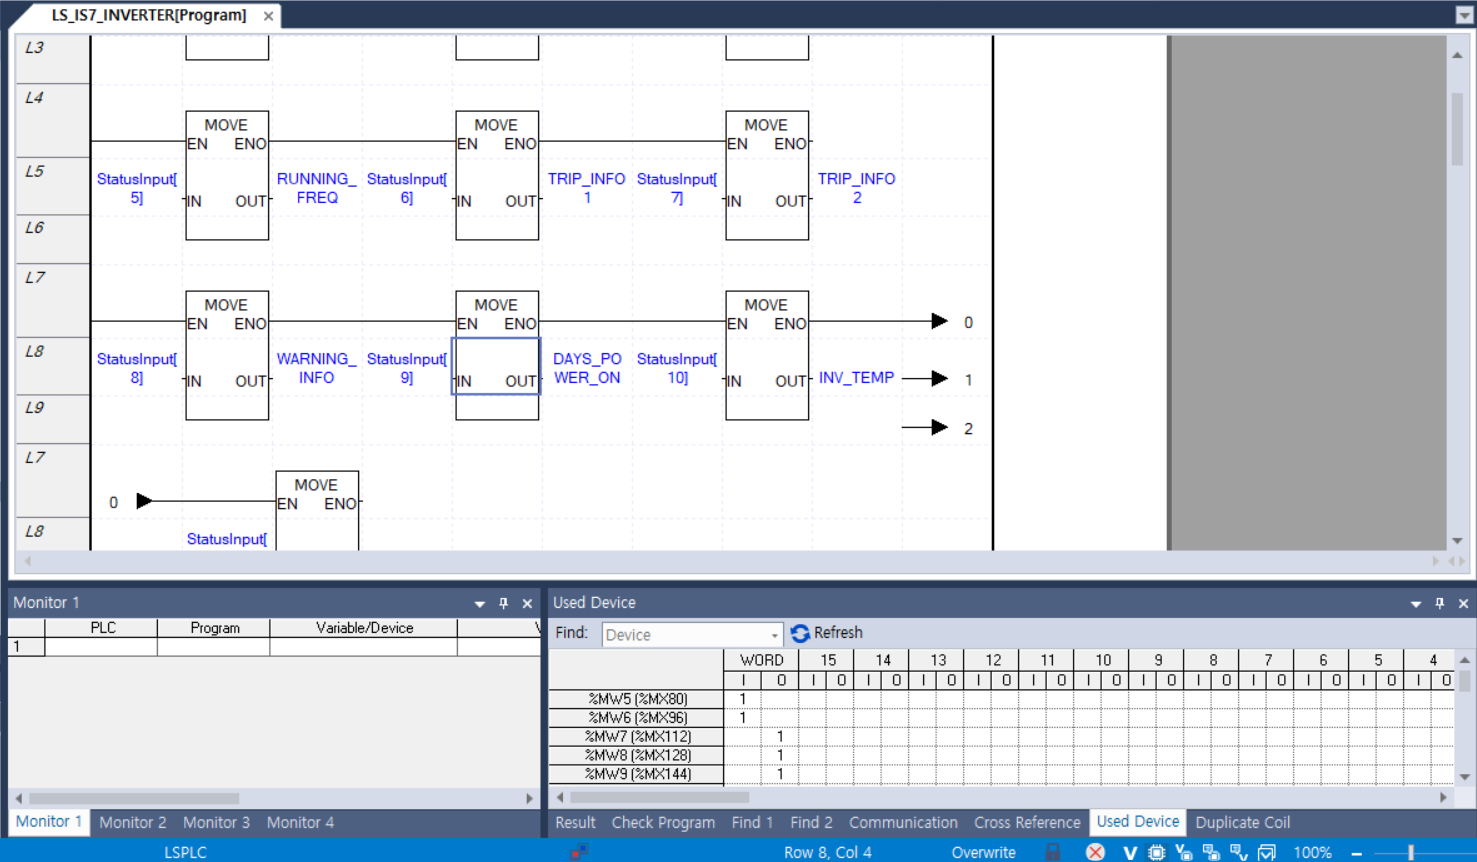The image size is (1477, 862).
Task: Click the zoom slider handle
Action: pyautogui.click(x=1411, y=852)
